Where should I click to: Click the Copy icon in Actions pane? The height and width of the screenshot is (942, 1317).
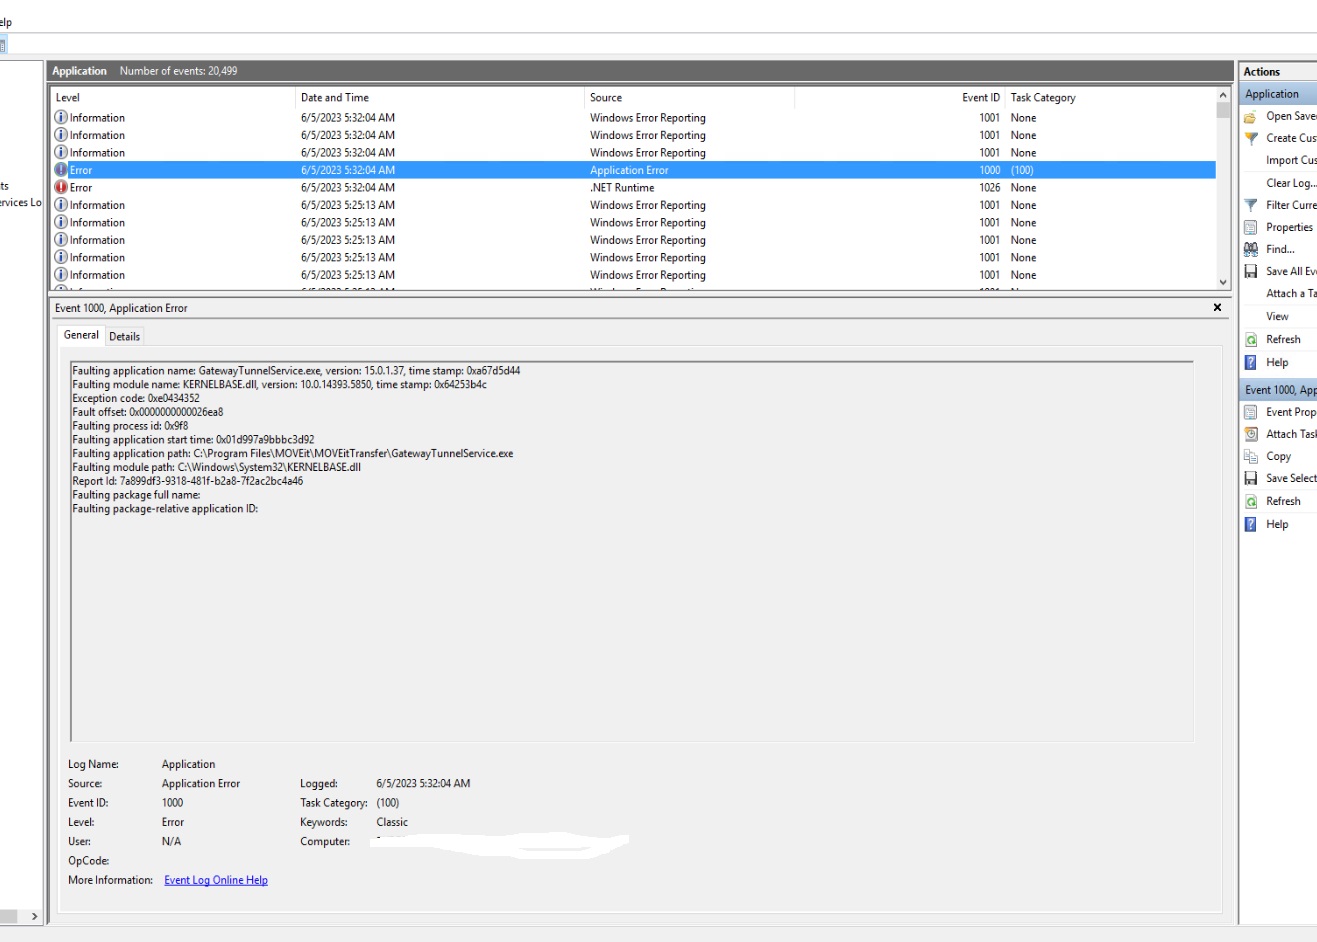[1250, 456]
